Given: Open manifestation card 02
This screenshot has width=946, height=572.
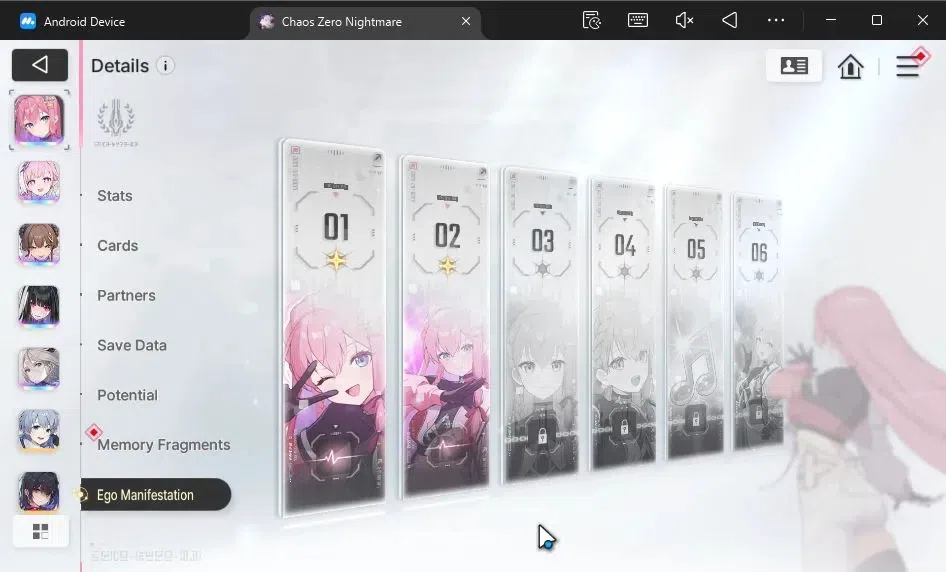Looking at the screenshot, I should (x=446, y=326).
